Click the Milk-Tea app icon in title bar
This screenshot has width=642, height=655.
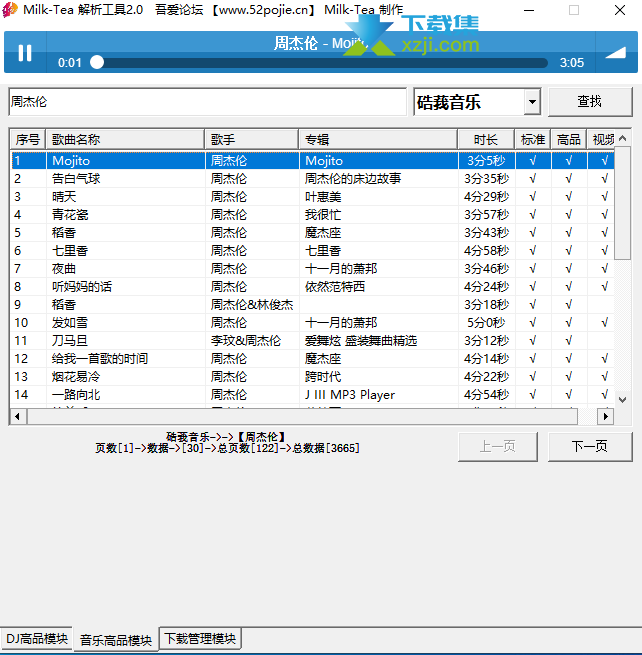[x=10, y=10]
